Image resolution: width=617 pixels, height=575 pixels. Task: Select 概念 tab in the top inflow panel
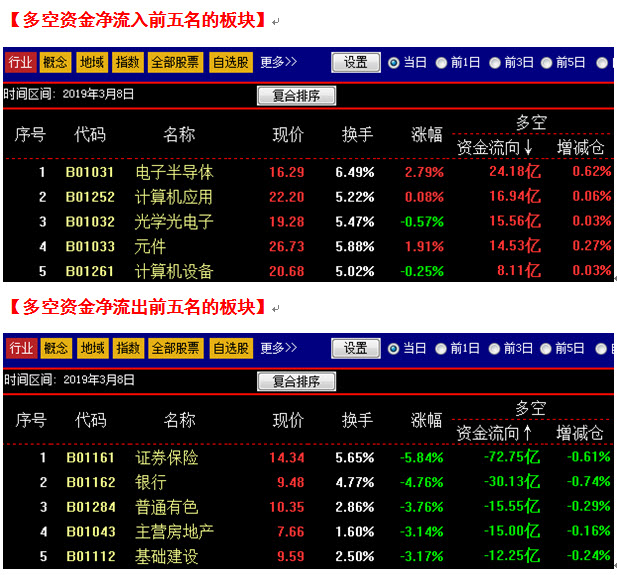coord(56,62)
